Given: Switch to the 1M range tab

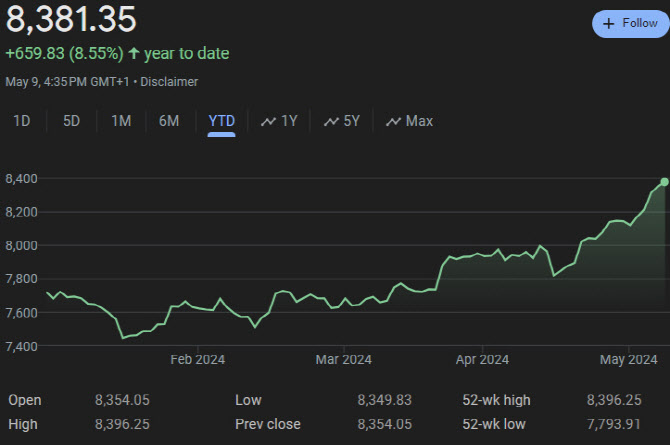Looking at the screenshot, I should (x=121, y=121).
